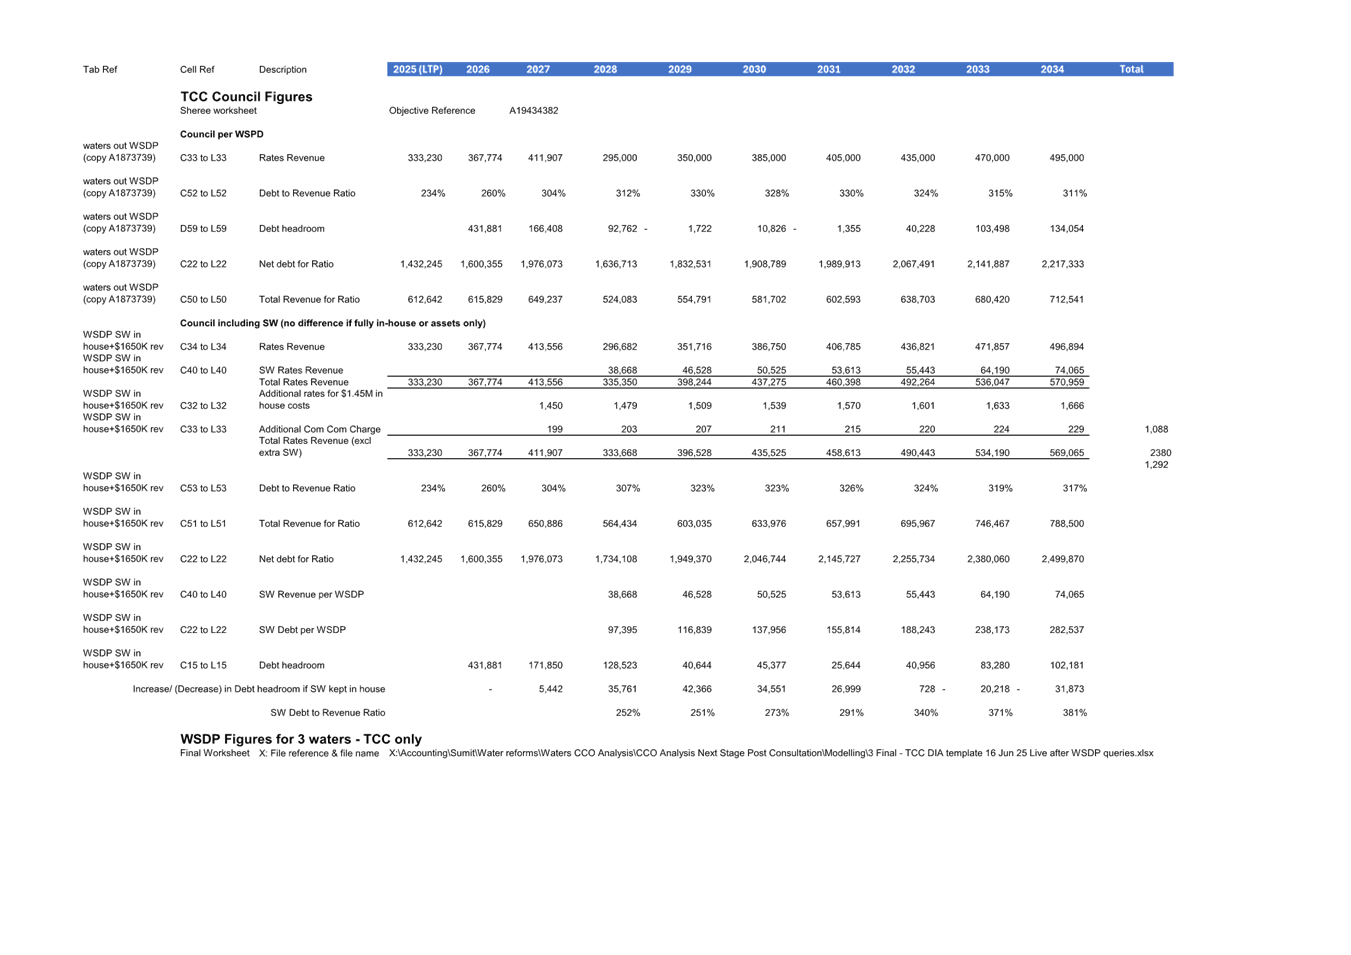Click the SW Revenue per WSDP label
This screenshot has width=1351, height=955.
[311, 595]
